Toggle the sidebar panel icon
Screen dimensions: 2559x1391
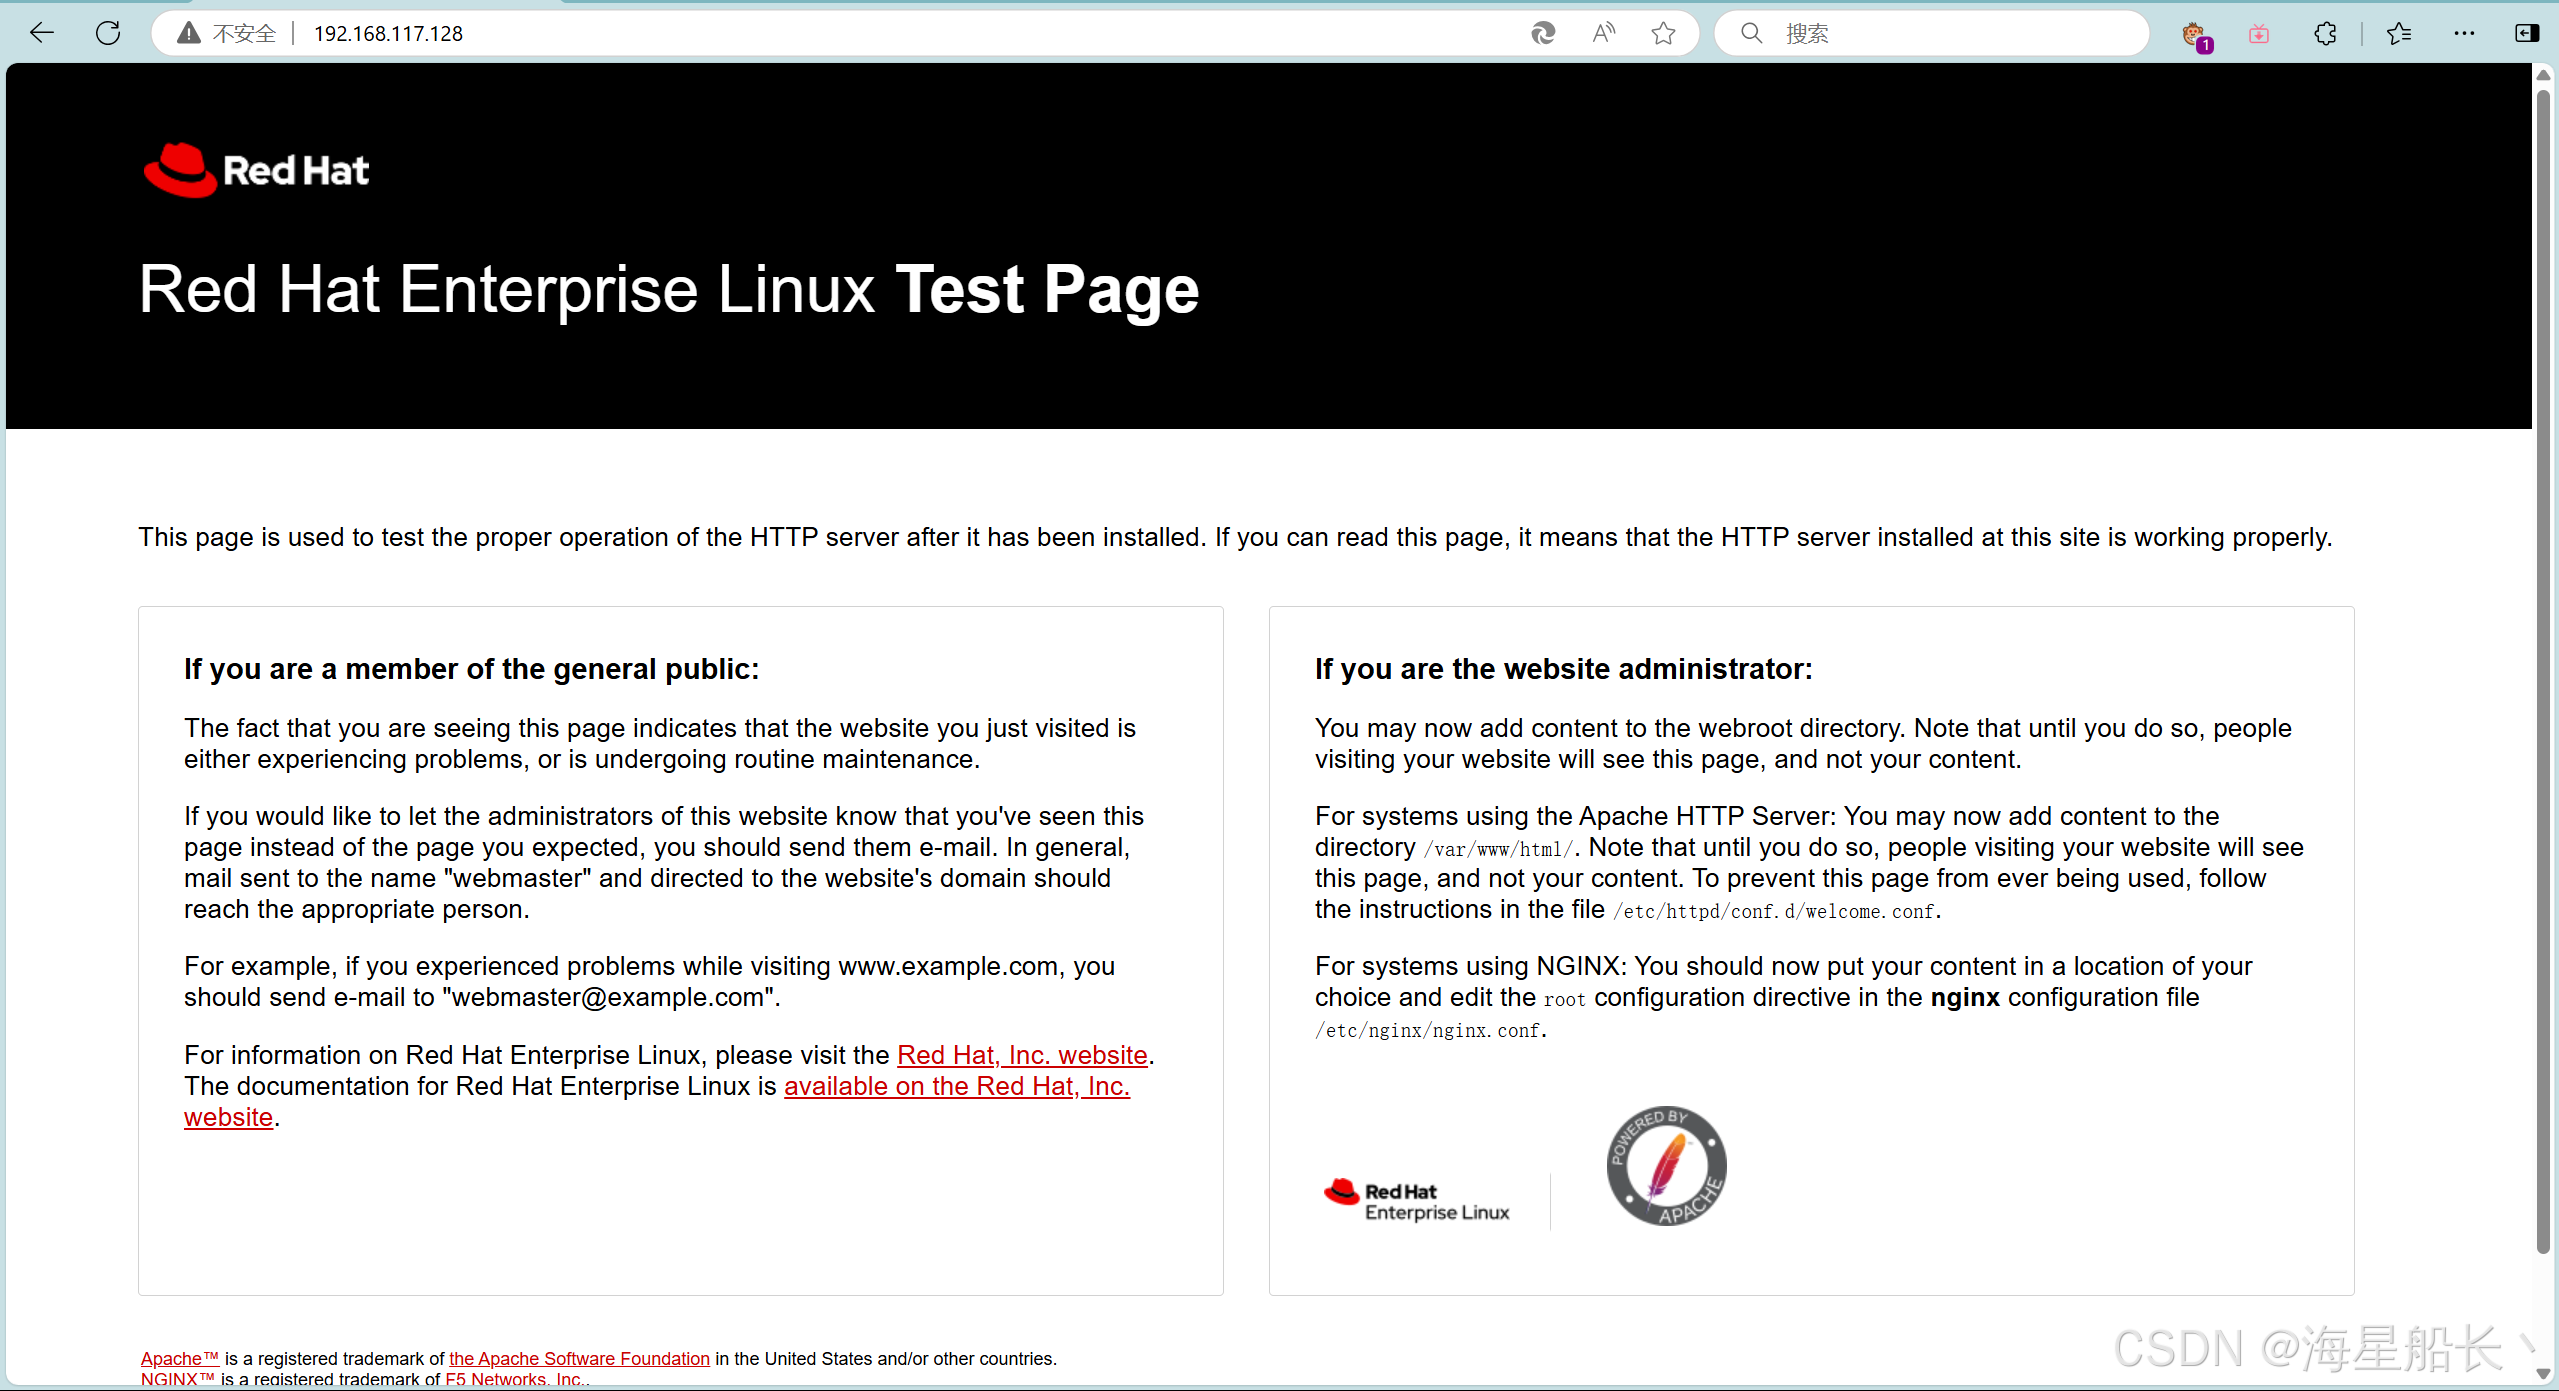pyautogui.click(x=2527, y=33)
